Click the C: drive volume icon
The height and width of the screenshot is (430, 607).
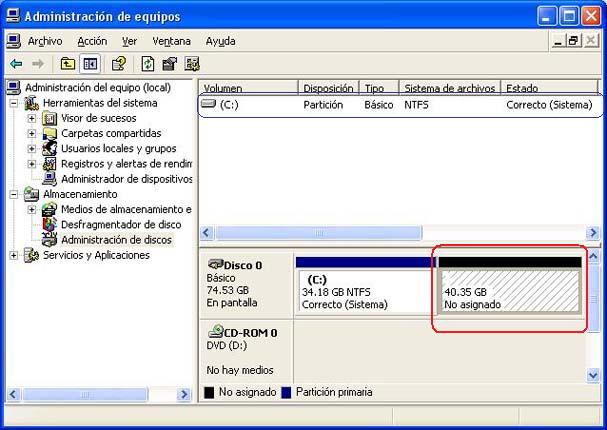tap(209, 104)
